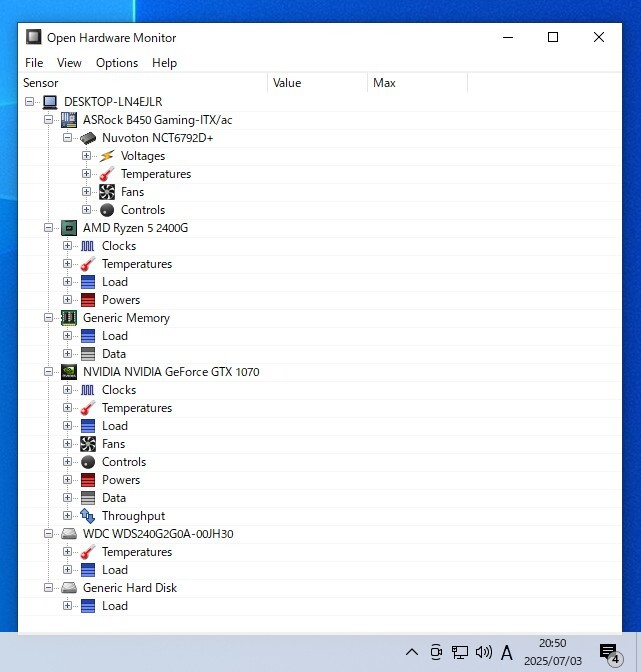Click the DESKTOP-LN4EJLR computer icon

coord(50,102)
